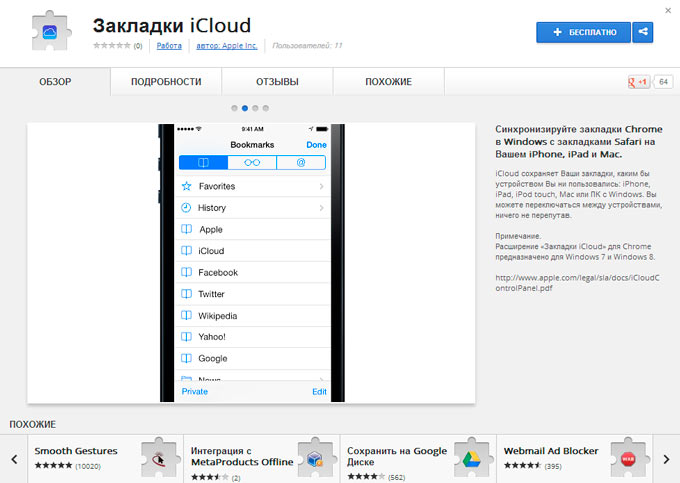Screen dimensions: 680x483
Task: Select the bookmarks book segment icon
Action: pos(203,163)
